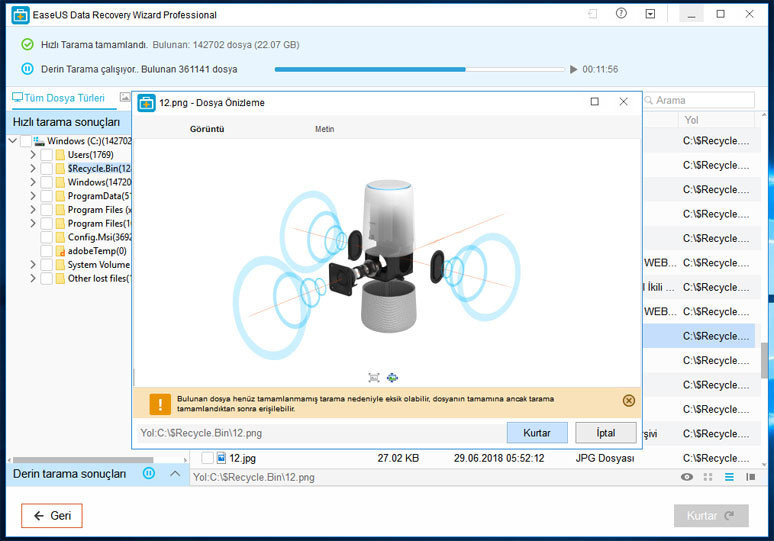Open the help question mark icon
The height and width of the screenshot is (541, 774).
pos(621,14)
